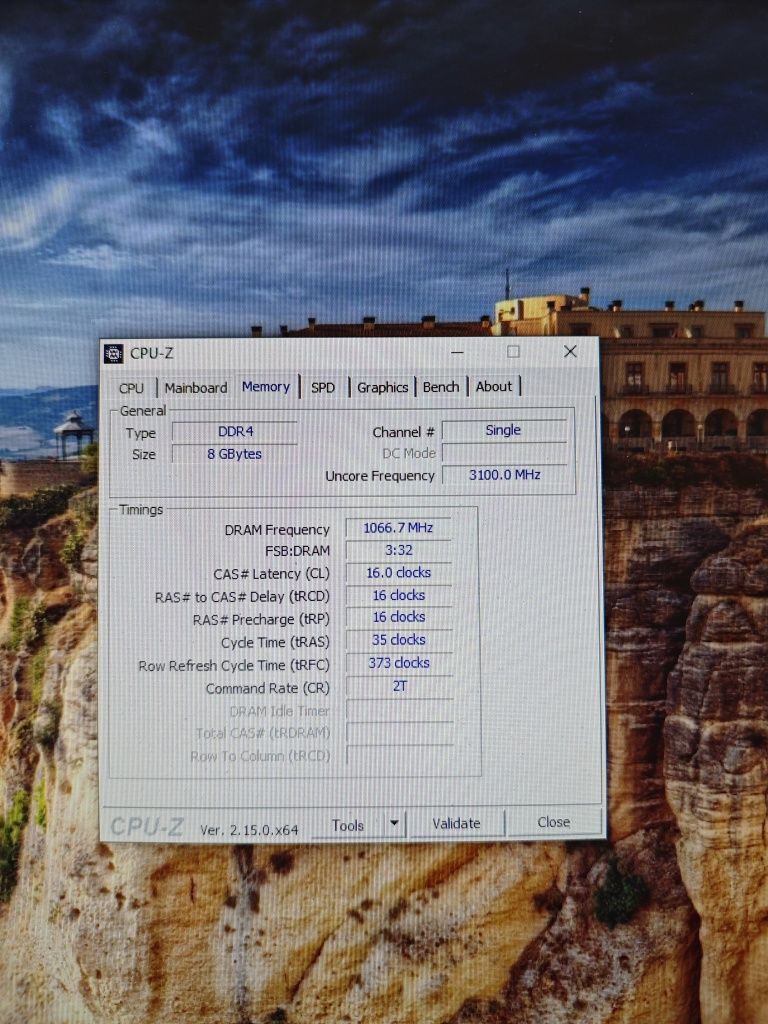768x1024 pixels.
Task: Click the Uncore Frequency label
Action: (x=379, y=476)
